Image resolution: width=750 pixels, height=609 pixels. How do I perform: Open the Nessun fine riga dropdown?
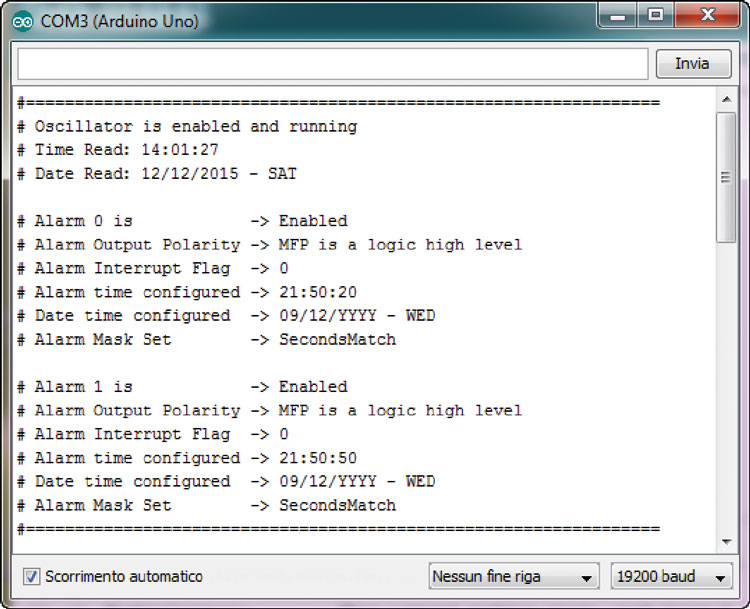(513, 577)
